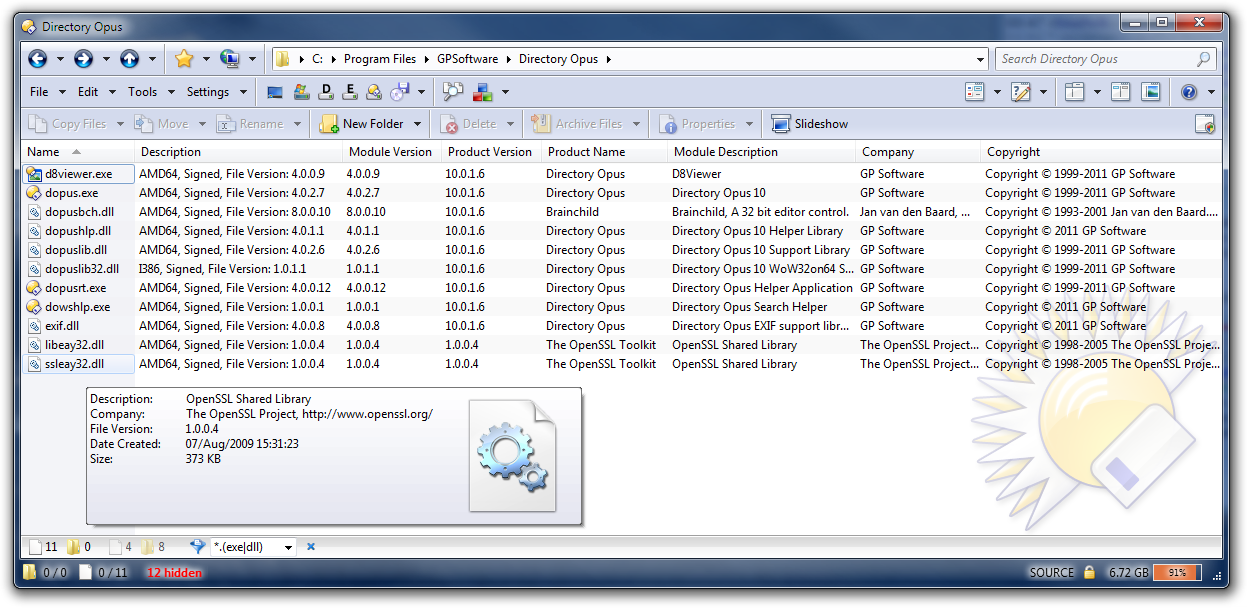Click the New Folder button
Image resolution: width=1247 pixels, height=608 pixels.
362,124
